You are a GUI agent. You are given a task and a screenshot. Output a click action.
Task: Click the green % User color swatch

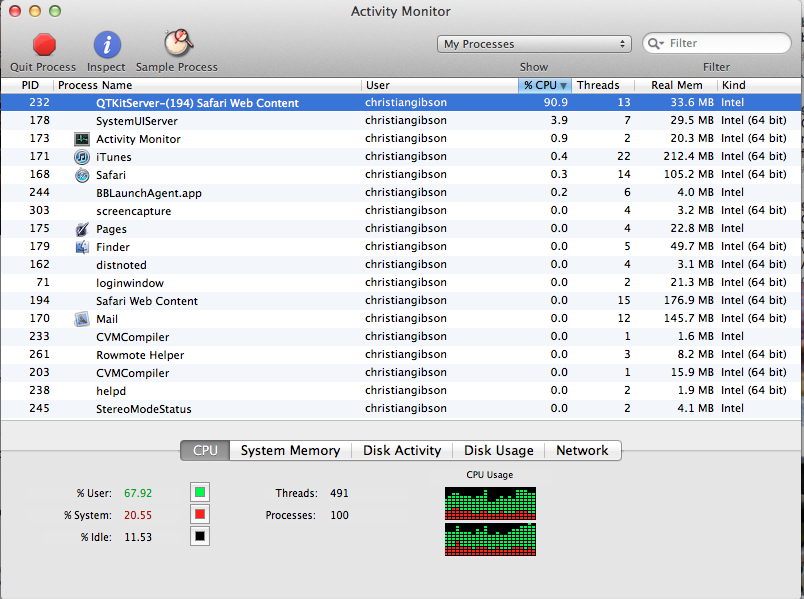pyautogui.click(x=200, y=492)
